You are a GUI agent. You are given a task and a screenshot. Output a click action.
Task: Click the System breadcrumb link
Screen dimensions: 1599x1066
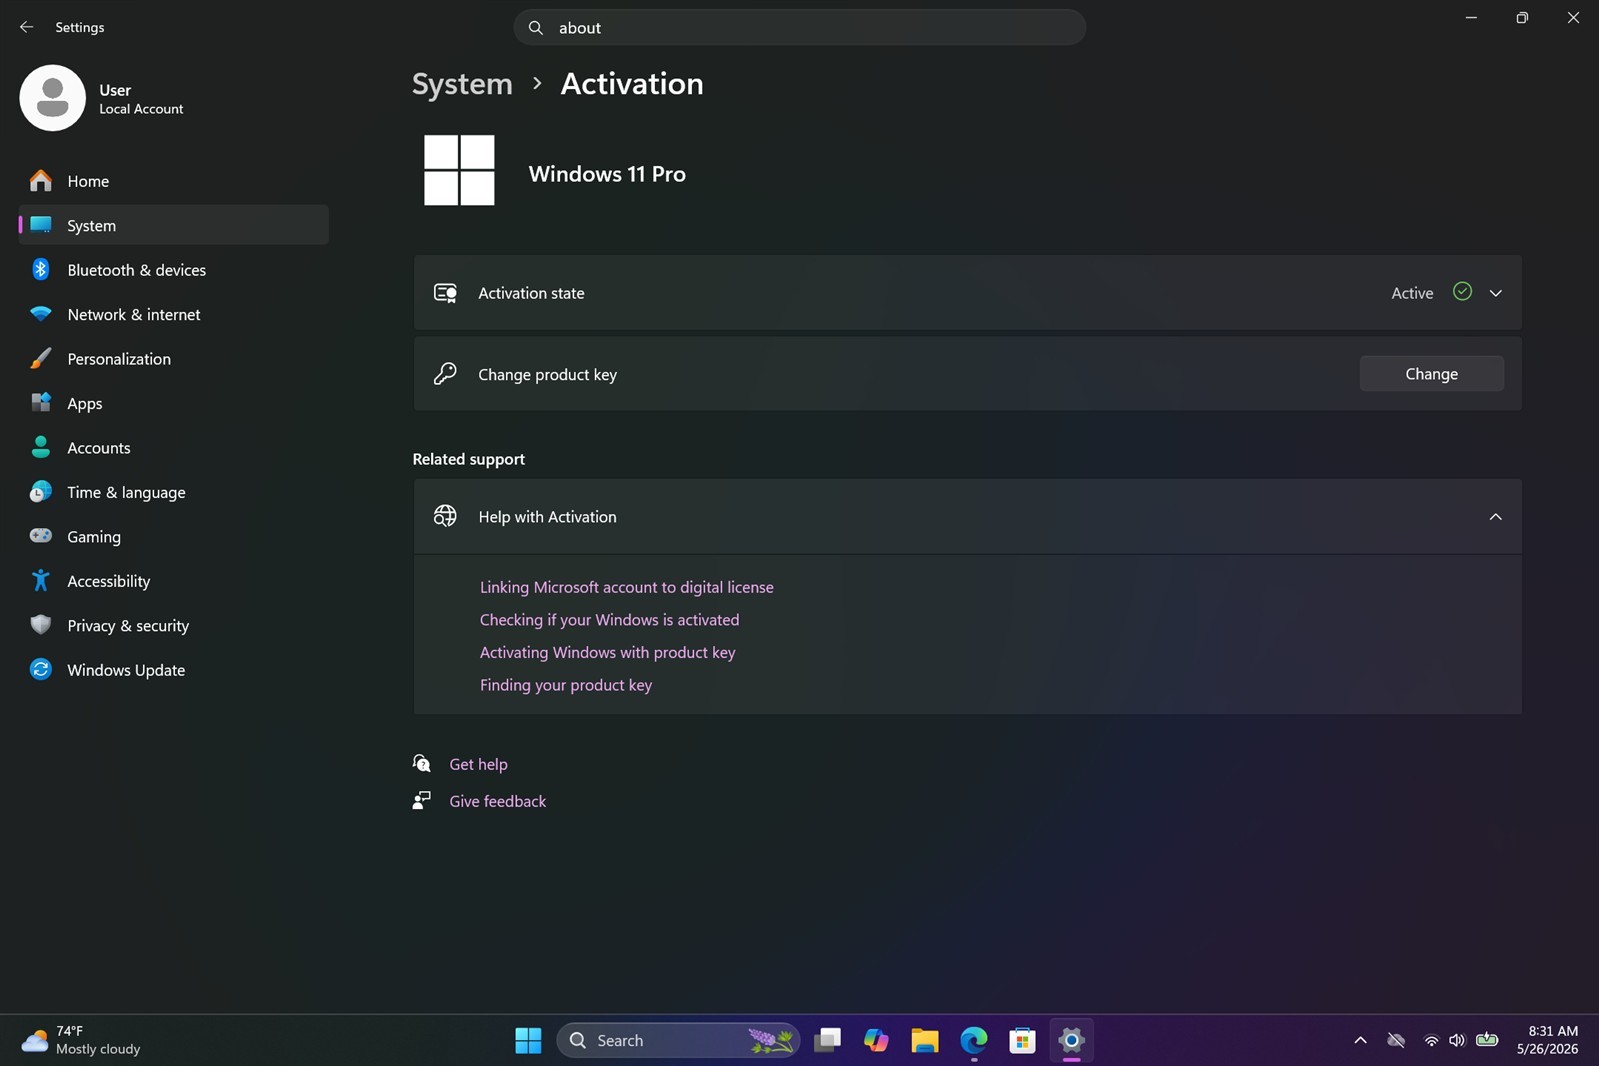(x=462, y=84)
